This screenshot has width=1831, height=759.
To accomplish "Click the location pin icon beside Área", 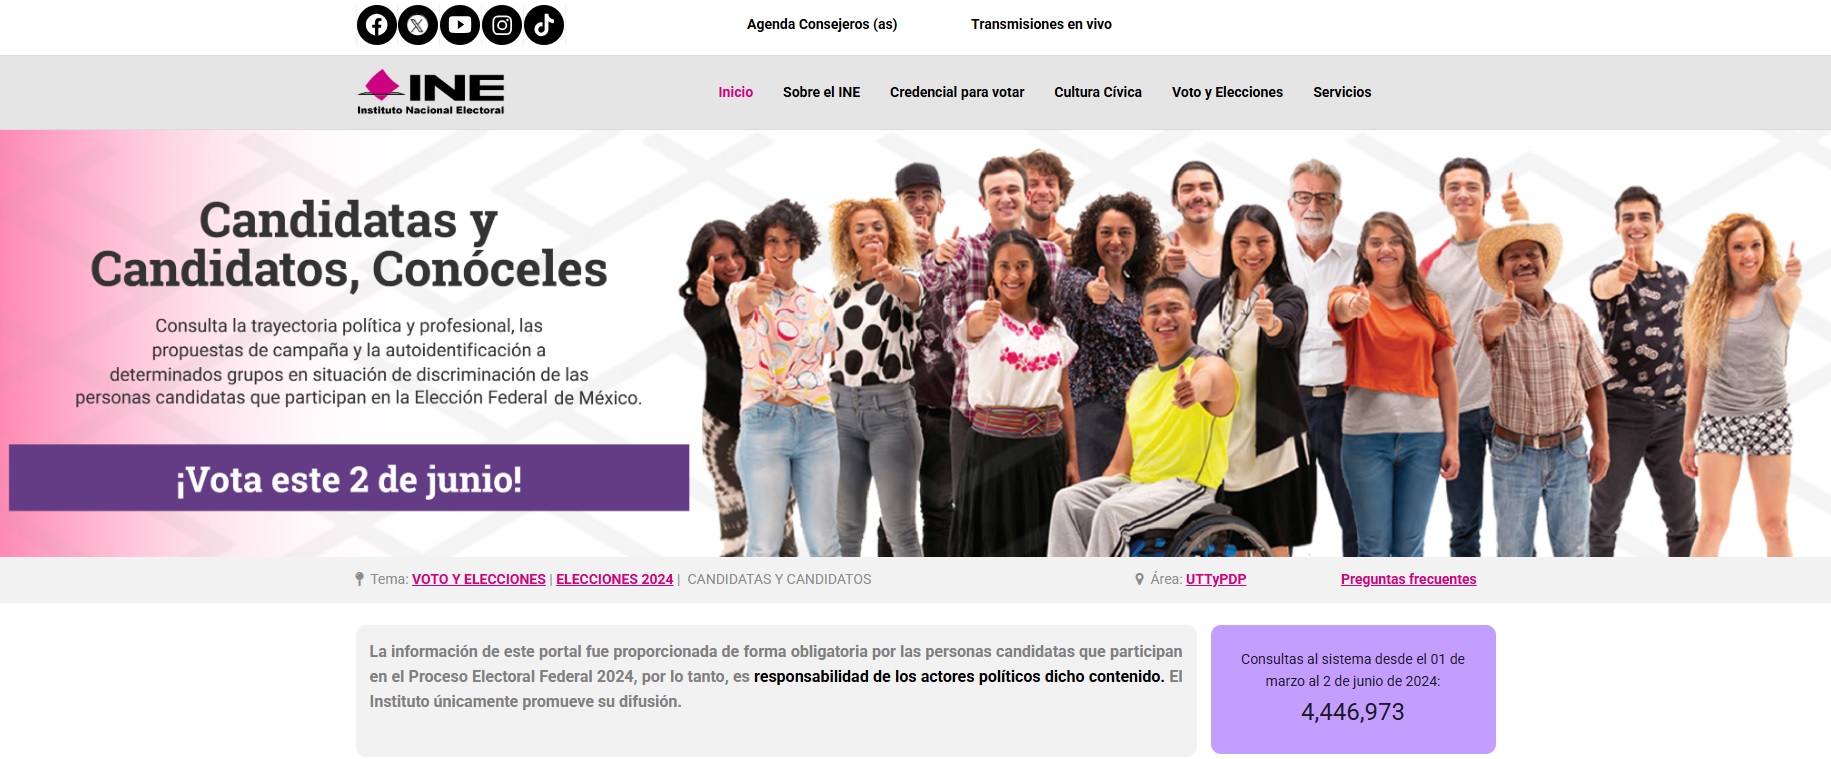I will [x=1139, y=579].
